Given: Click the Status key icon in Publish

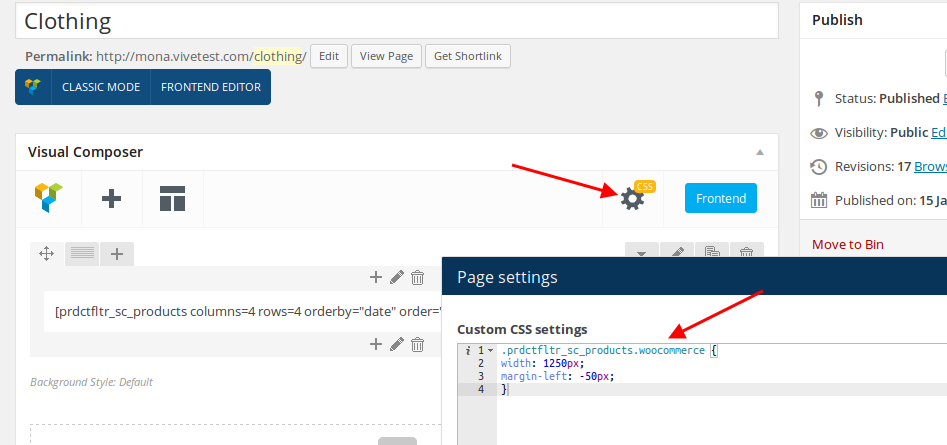Looking at the screenshot, I should point(818,98).
